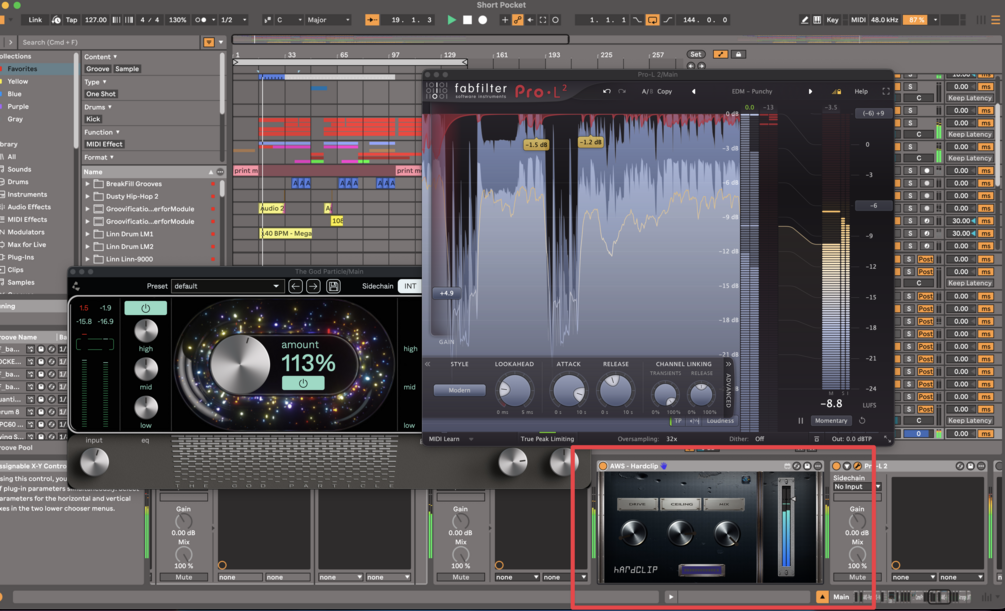
Task: Toggle the arrangement Loop switch
Action: [x=652, y=20]
